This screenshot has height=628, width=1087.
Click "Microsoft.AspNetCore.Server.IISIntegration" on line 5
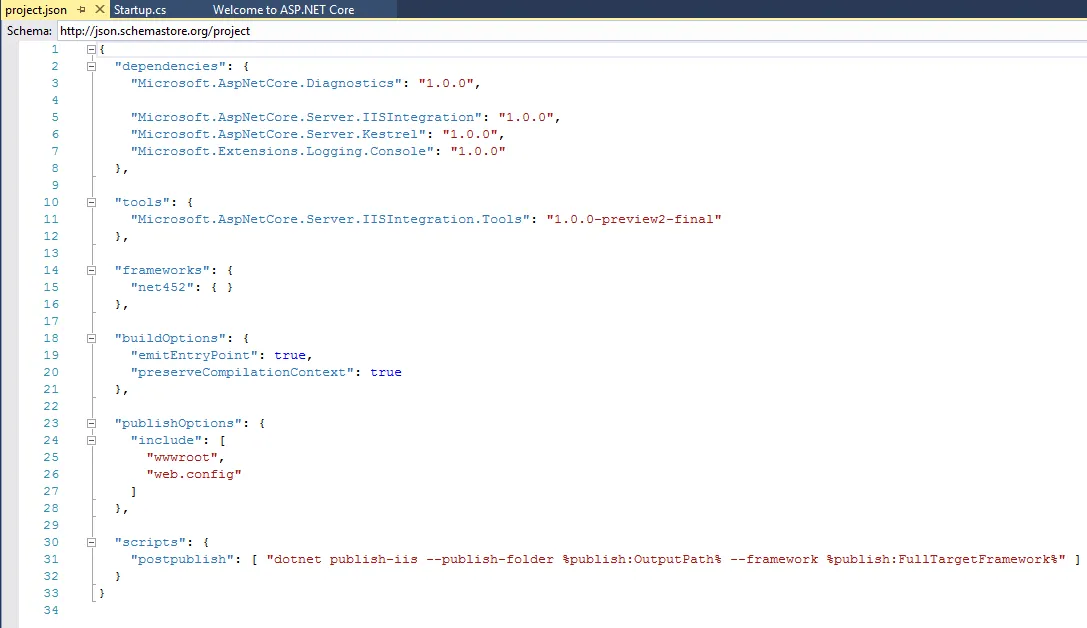pos(306,117)
